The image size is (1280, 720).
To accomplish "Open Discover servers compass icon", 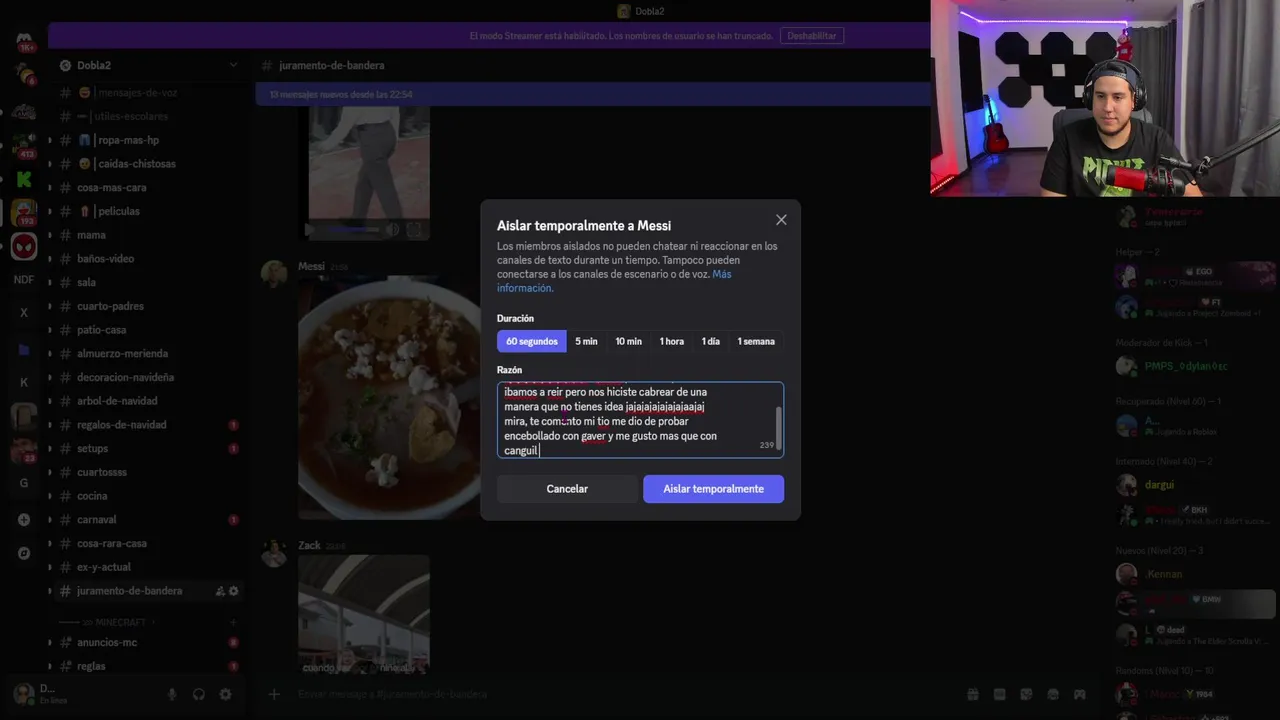I will pos(24,553).
